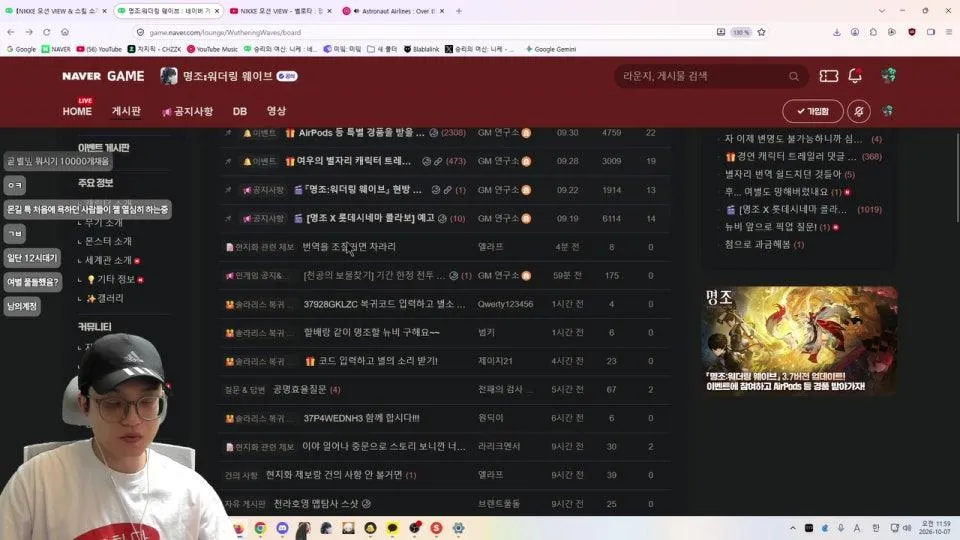This screenshot has height=540, width=960.
Task: Open the 번역을 조질거면 차라리 post
Action: coord(349,247)
